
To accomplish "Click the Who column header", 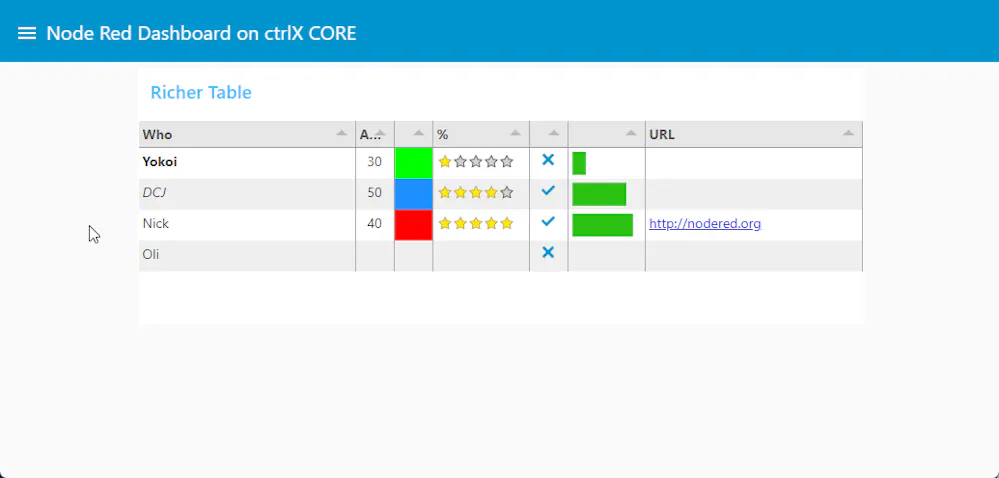I will click(x=247, y=134).
